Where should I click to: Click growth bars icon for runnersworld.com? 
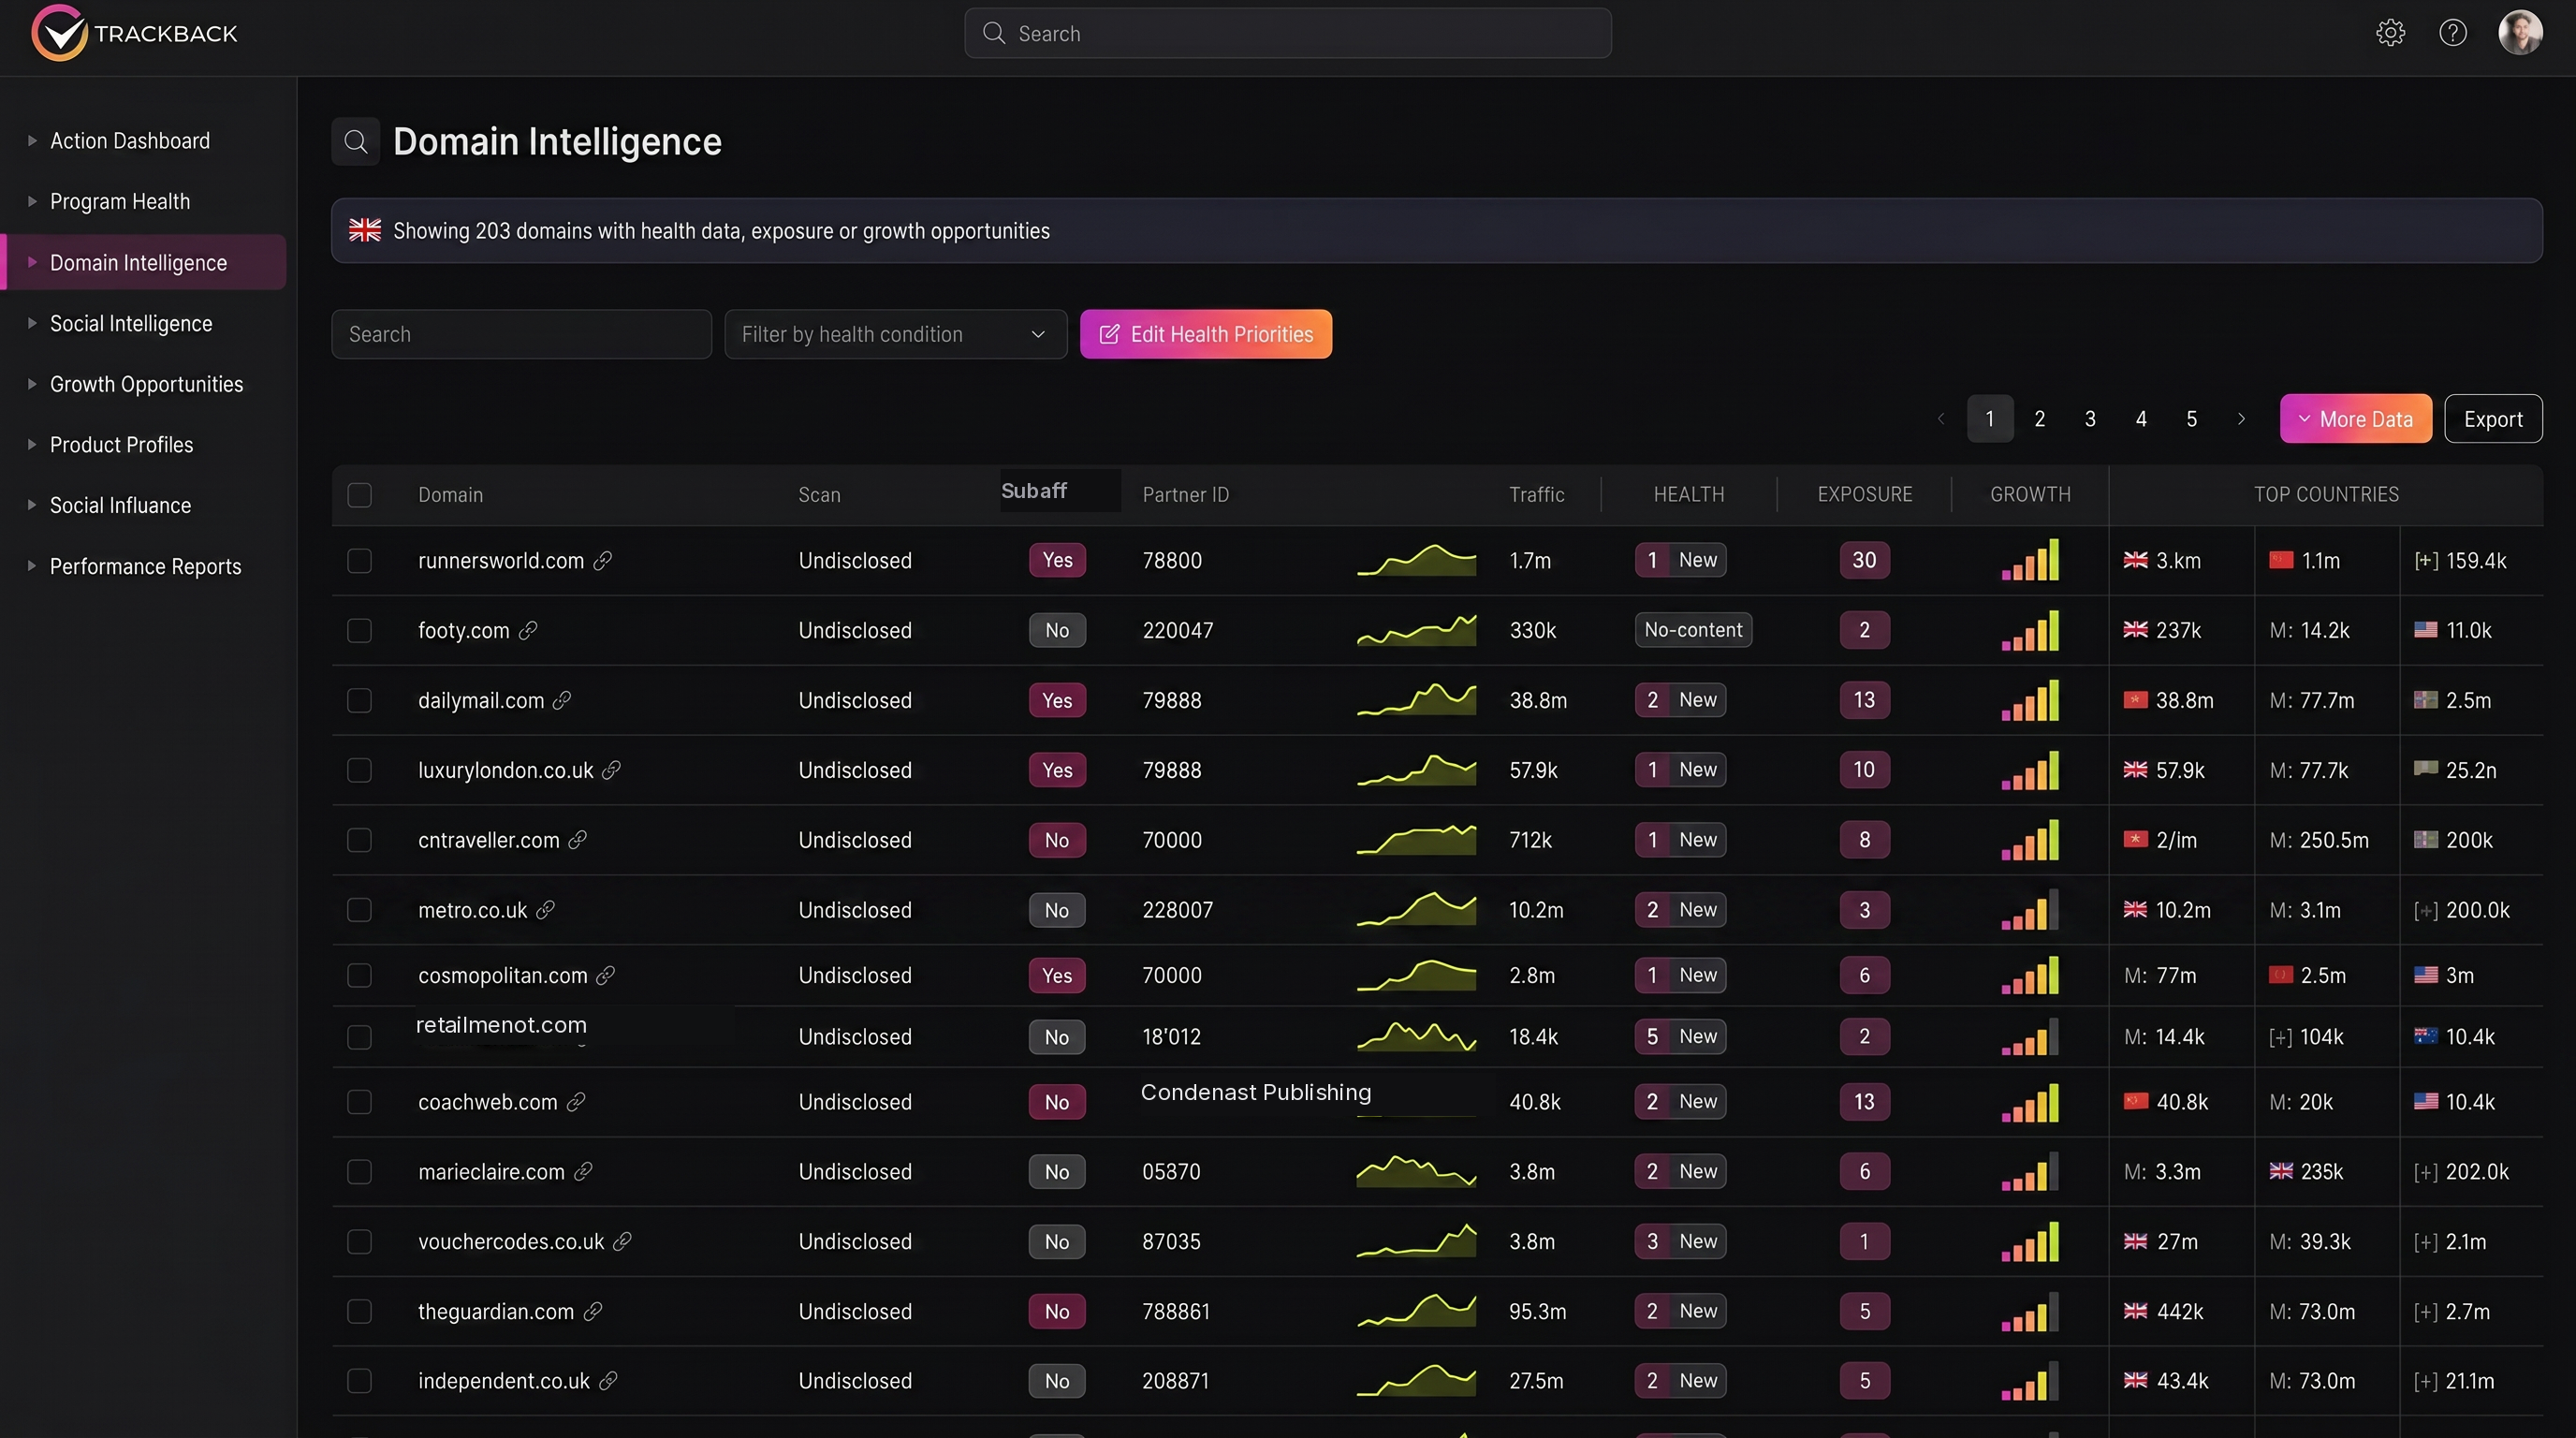pyautogui.click(x=2030, y=561)
